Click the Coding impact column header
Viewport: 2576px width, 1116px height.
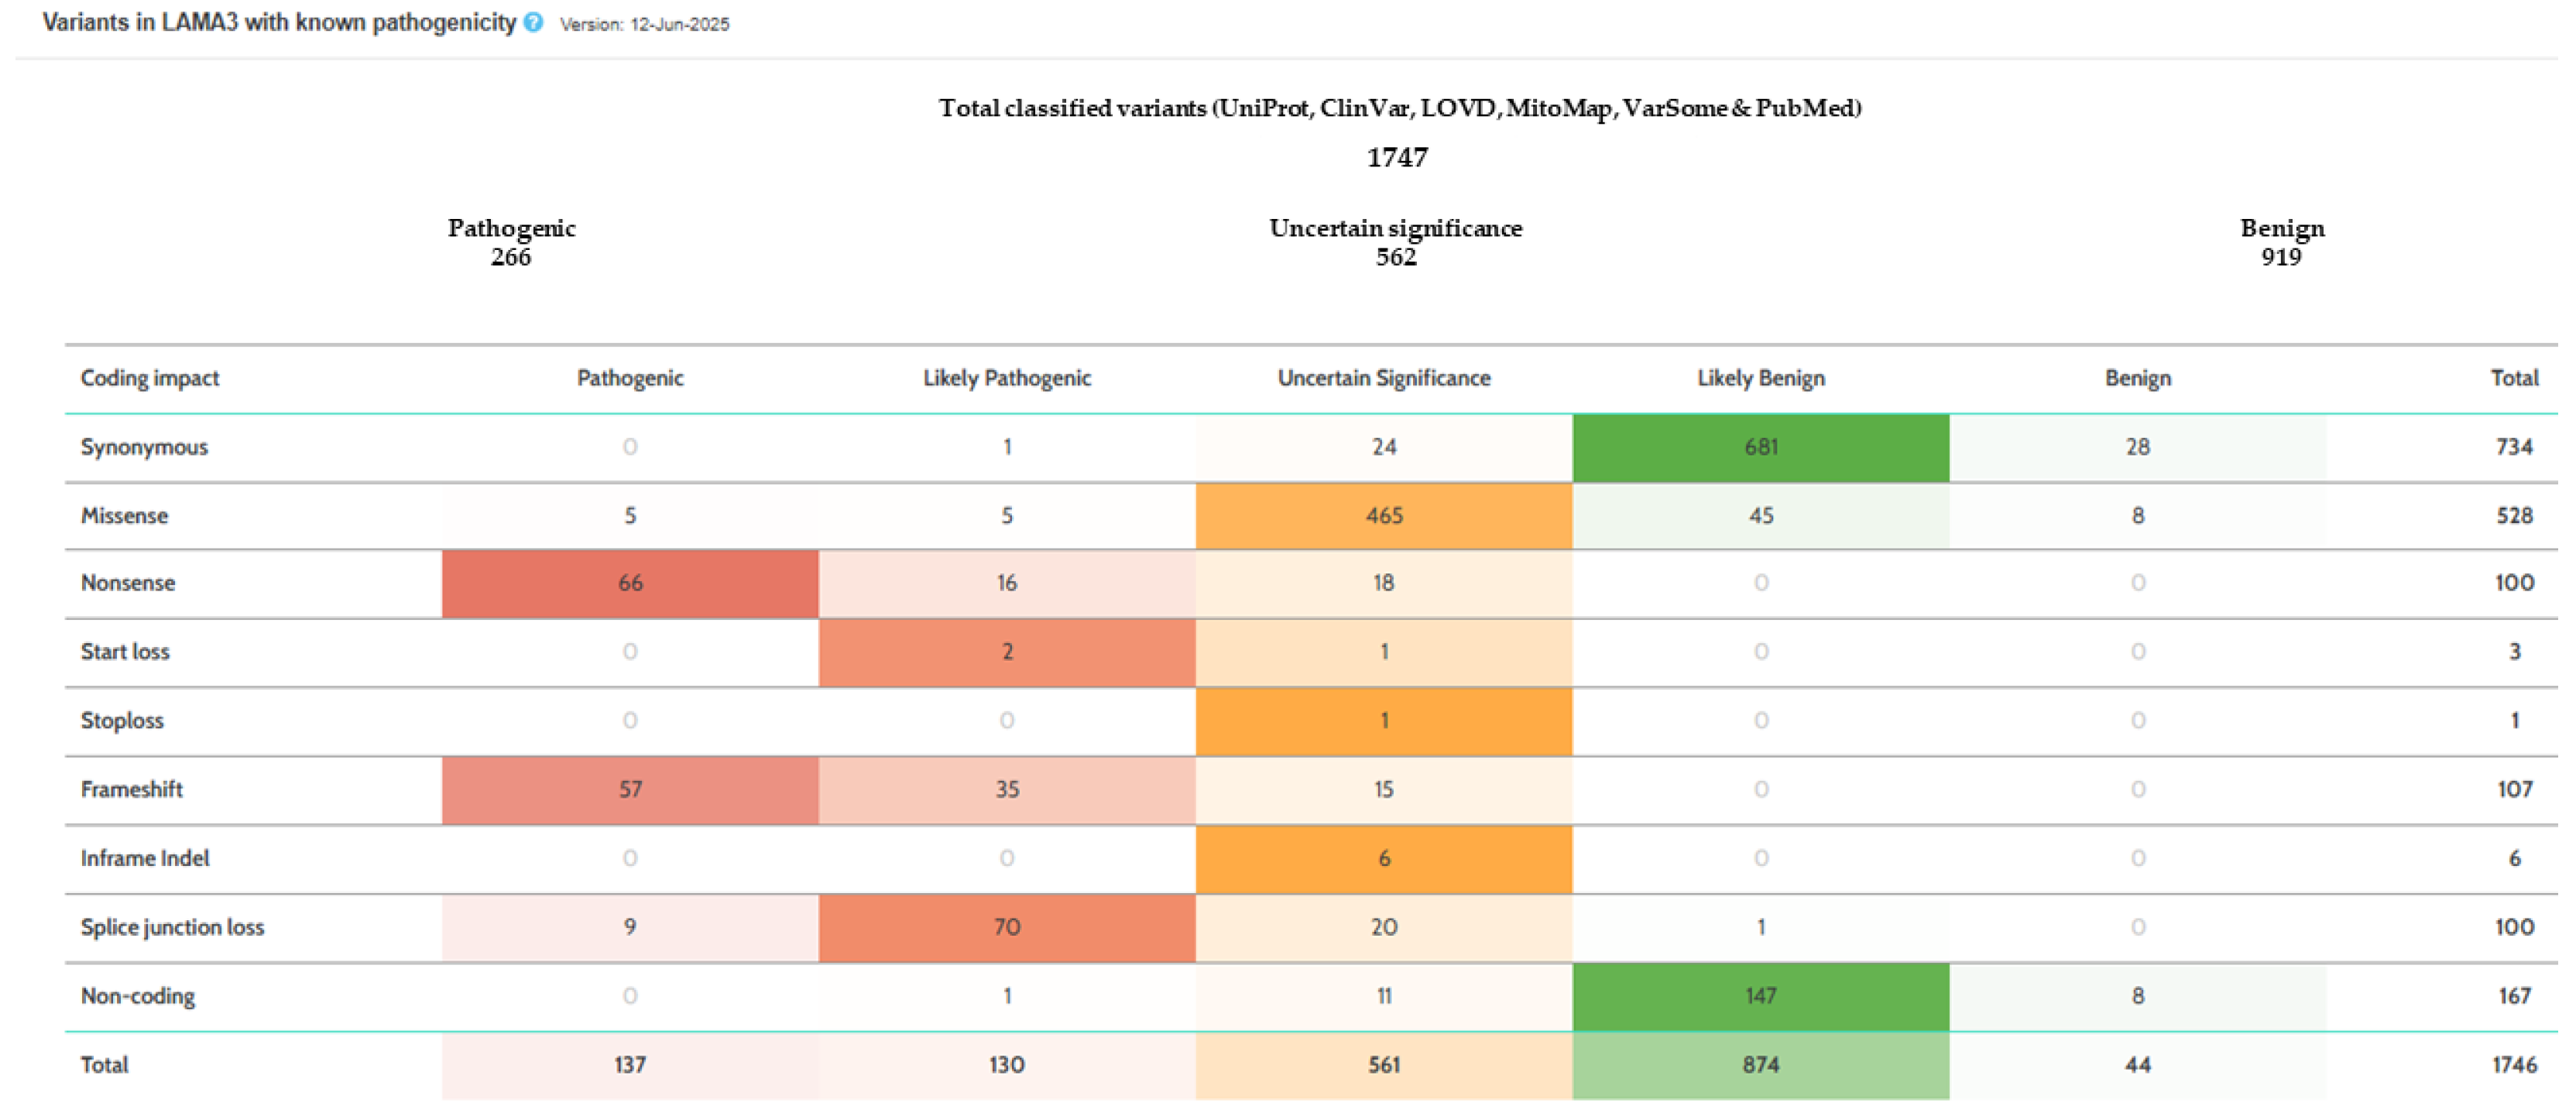150,378
